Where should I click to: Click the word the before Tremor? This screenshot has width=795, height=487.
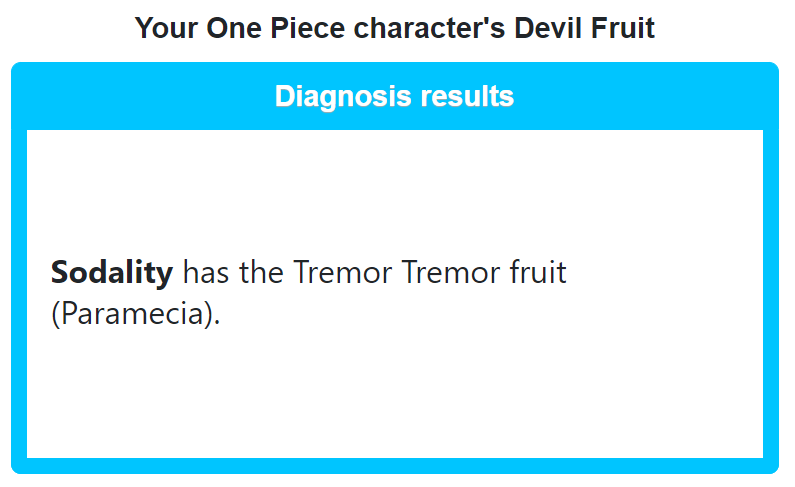(261, 272)
